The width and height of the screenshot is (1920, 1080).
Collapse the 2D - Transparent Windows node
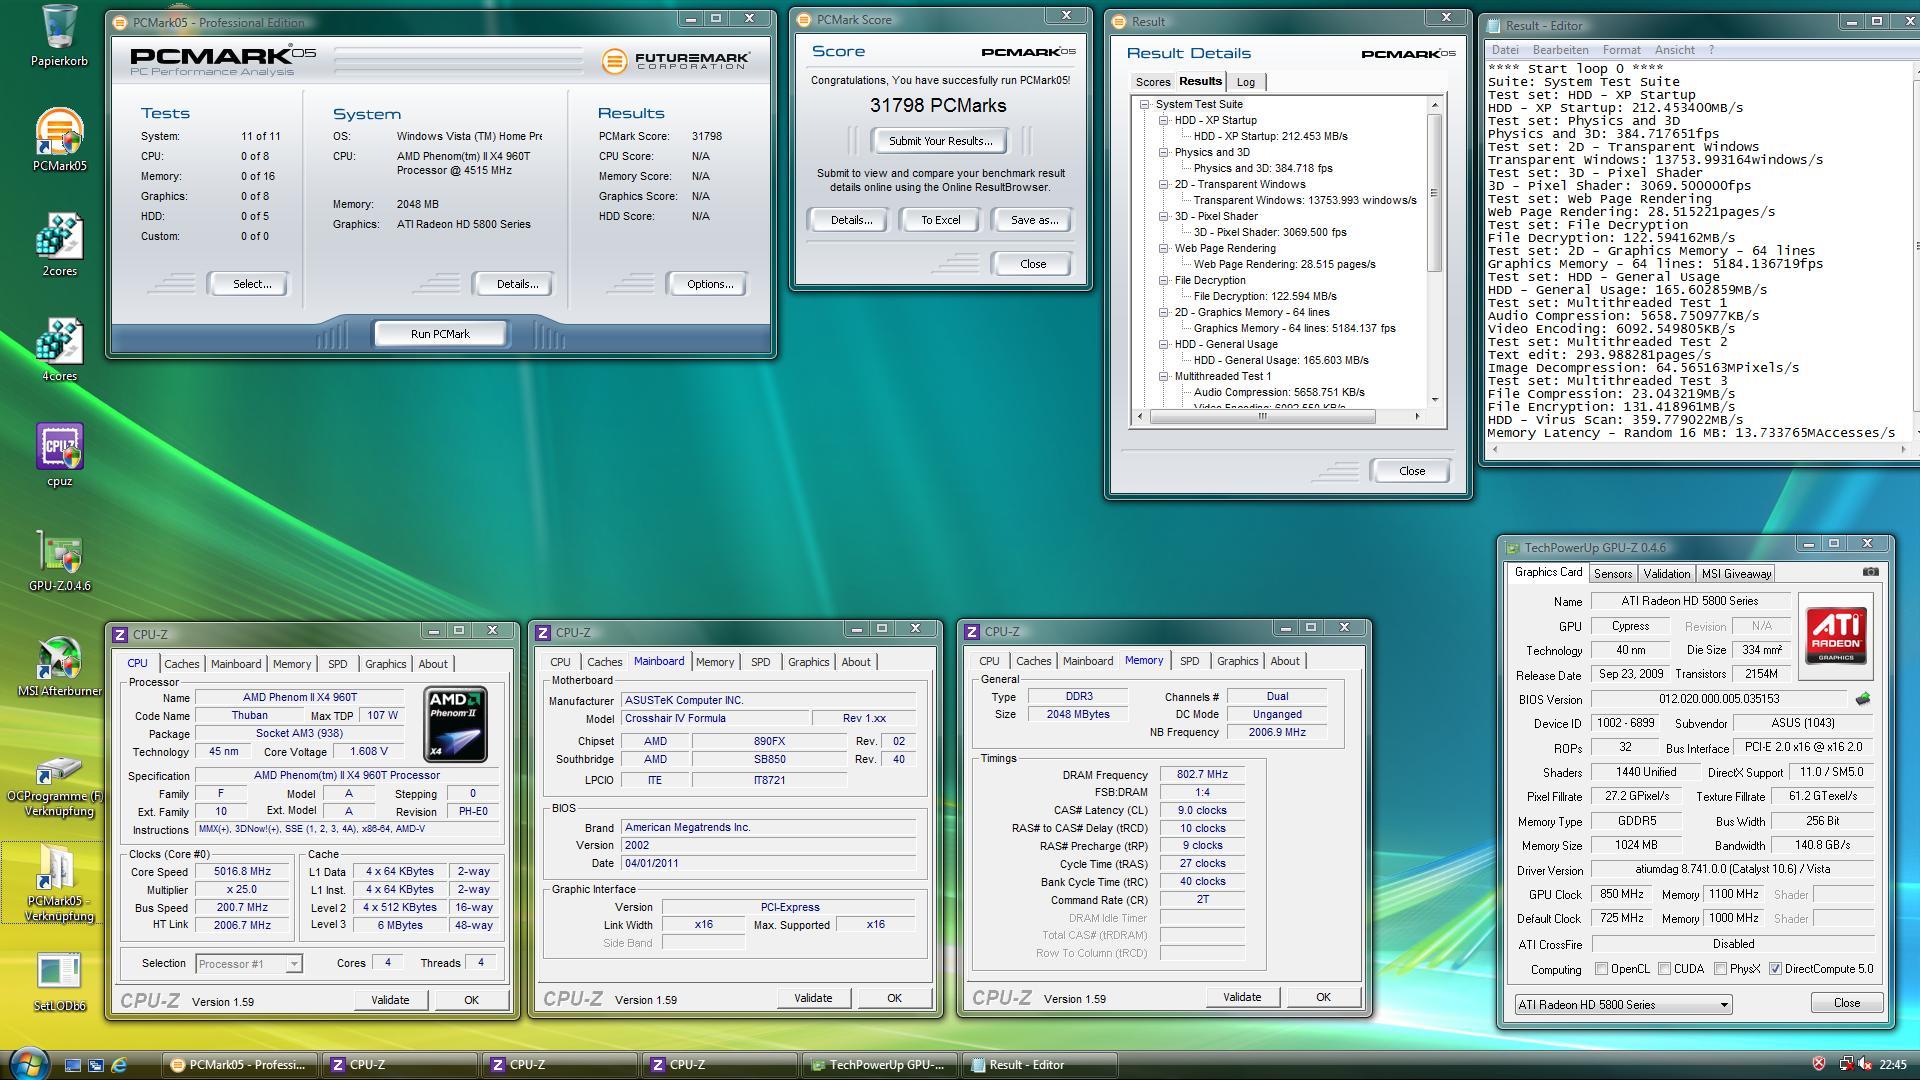[x=1164, y=184]
